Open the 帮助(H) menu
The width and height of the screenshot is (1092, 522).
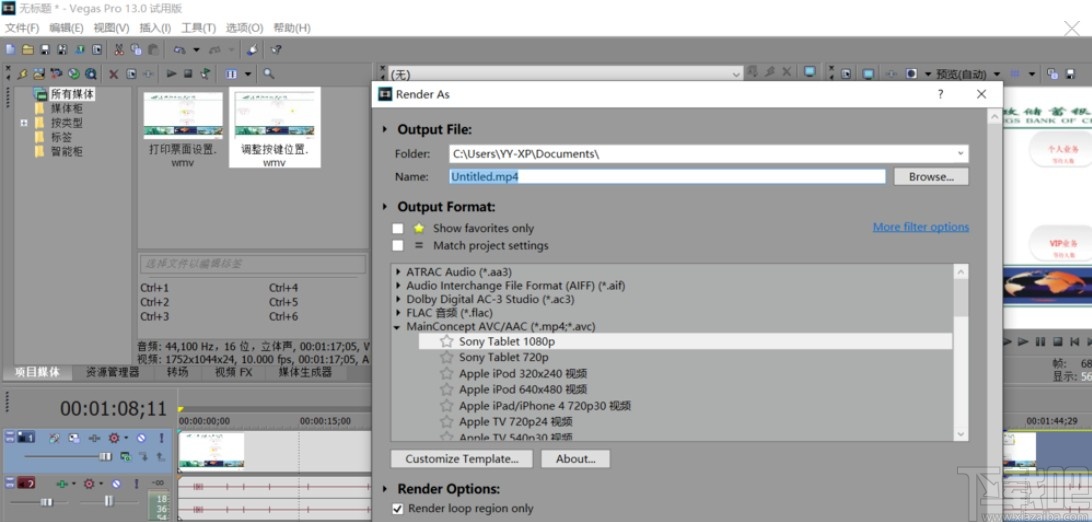coord(292,28)
